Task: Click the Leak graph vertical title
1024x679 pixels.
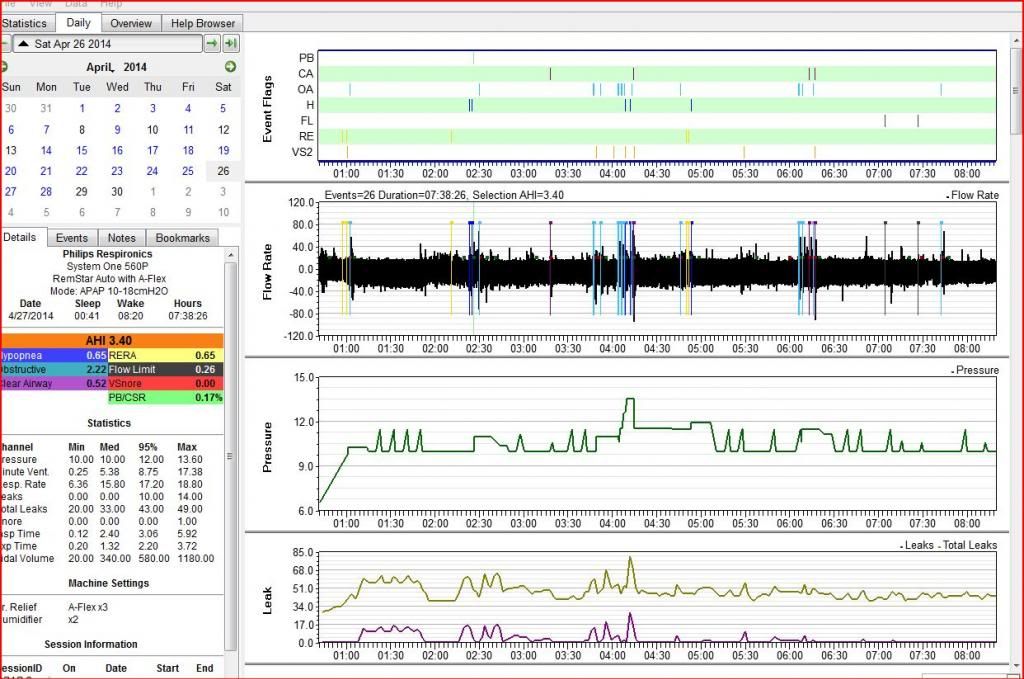Action: [x=267, y=600]
